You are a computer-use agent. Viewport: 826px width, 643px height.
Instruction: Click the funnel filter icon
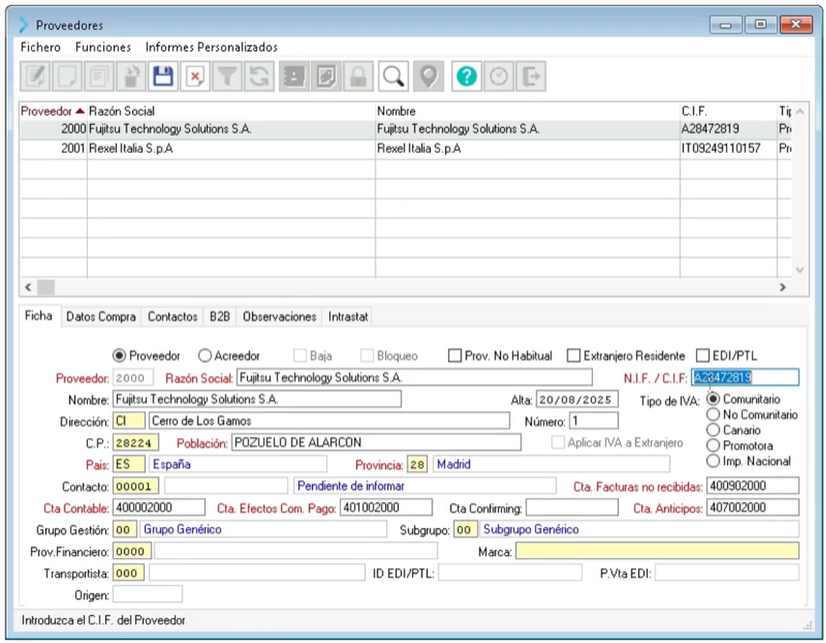[228, 77]
